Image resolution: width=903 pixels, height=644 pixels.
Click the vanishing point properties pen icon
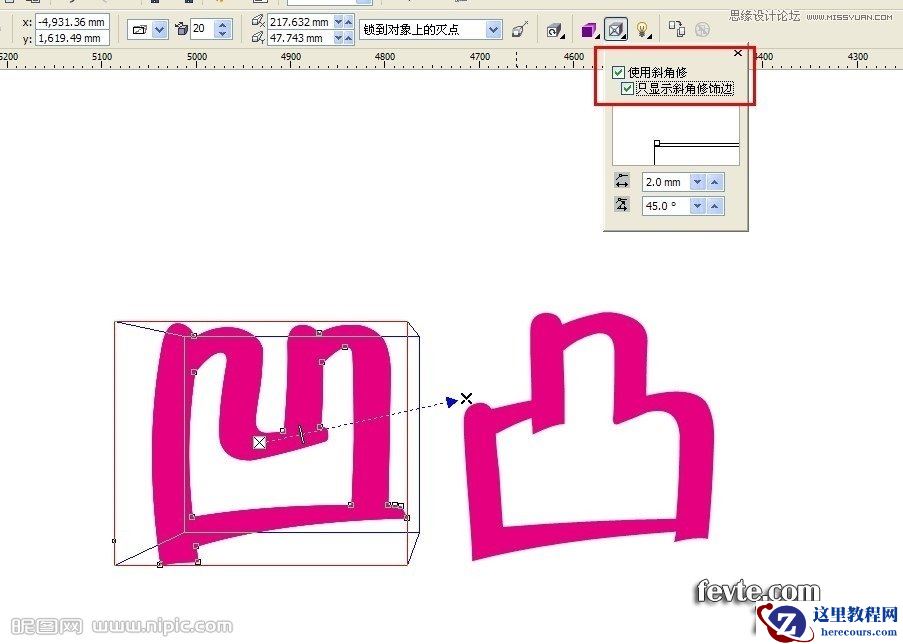pos(520,30)
